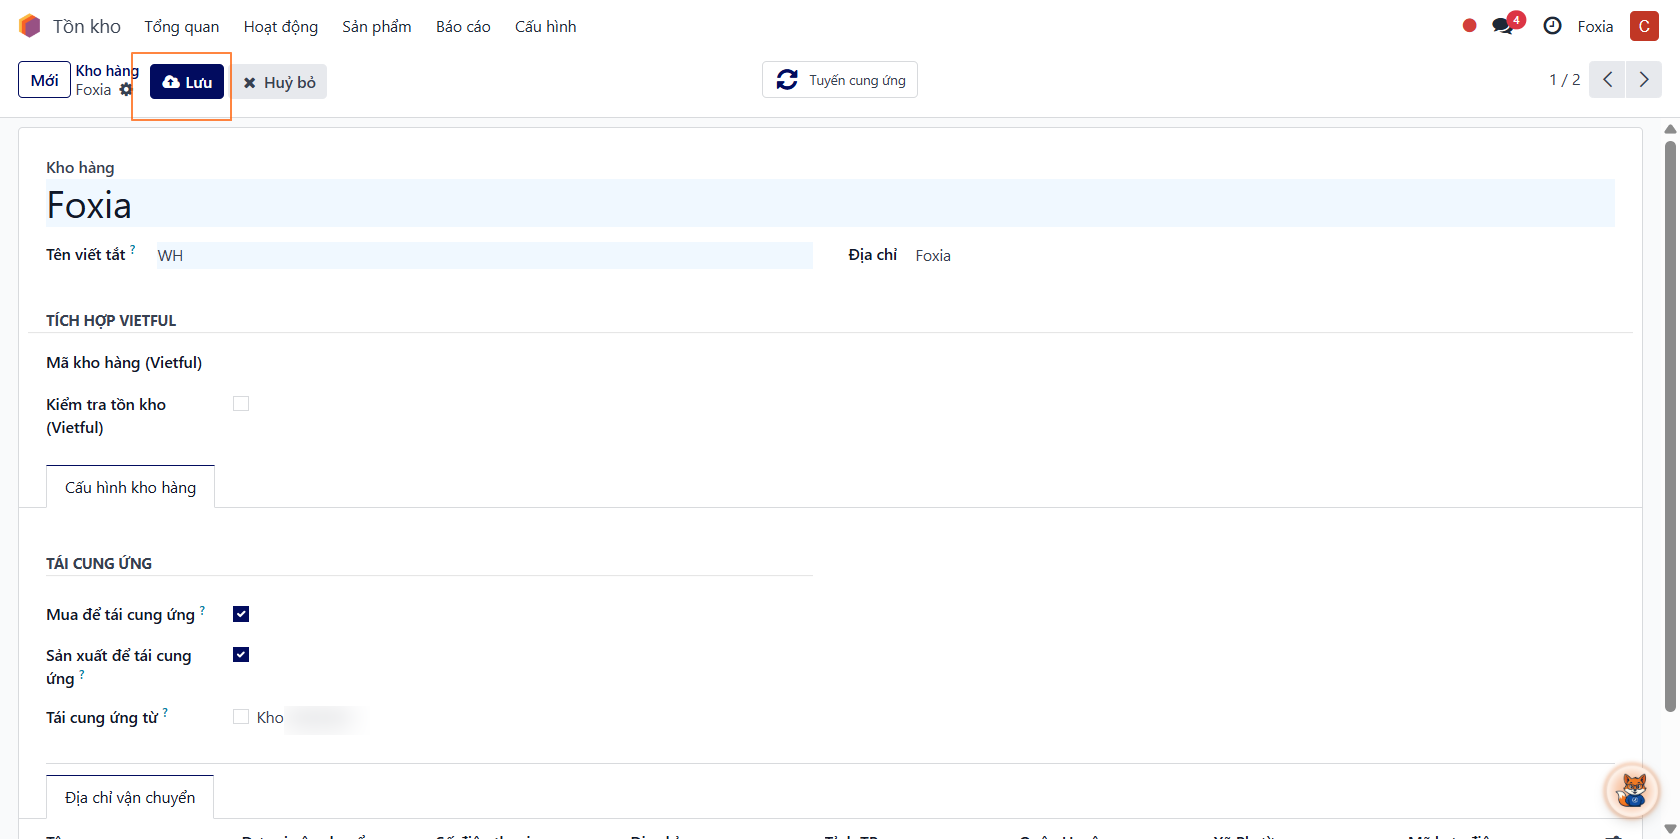Uncheck Mua để tái cung ứng
Viewport: 1680px width, 839px height.
(x=241, y=614)
